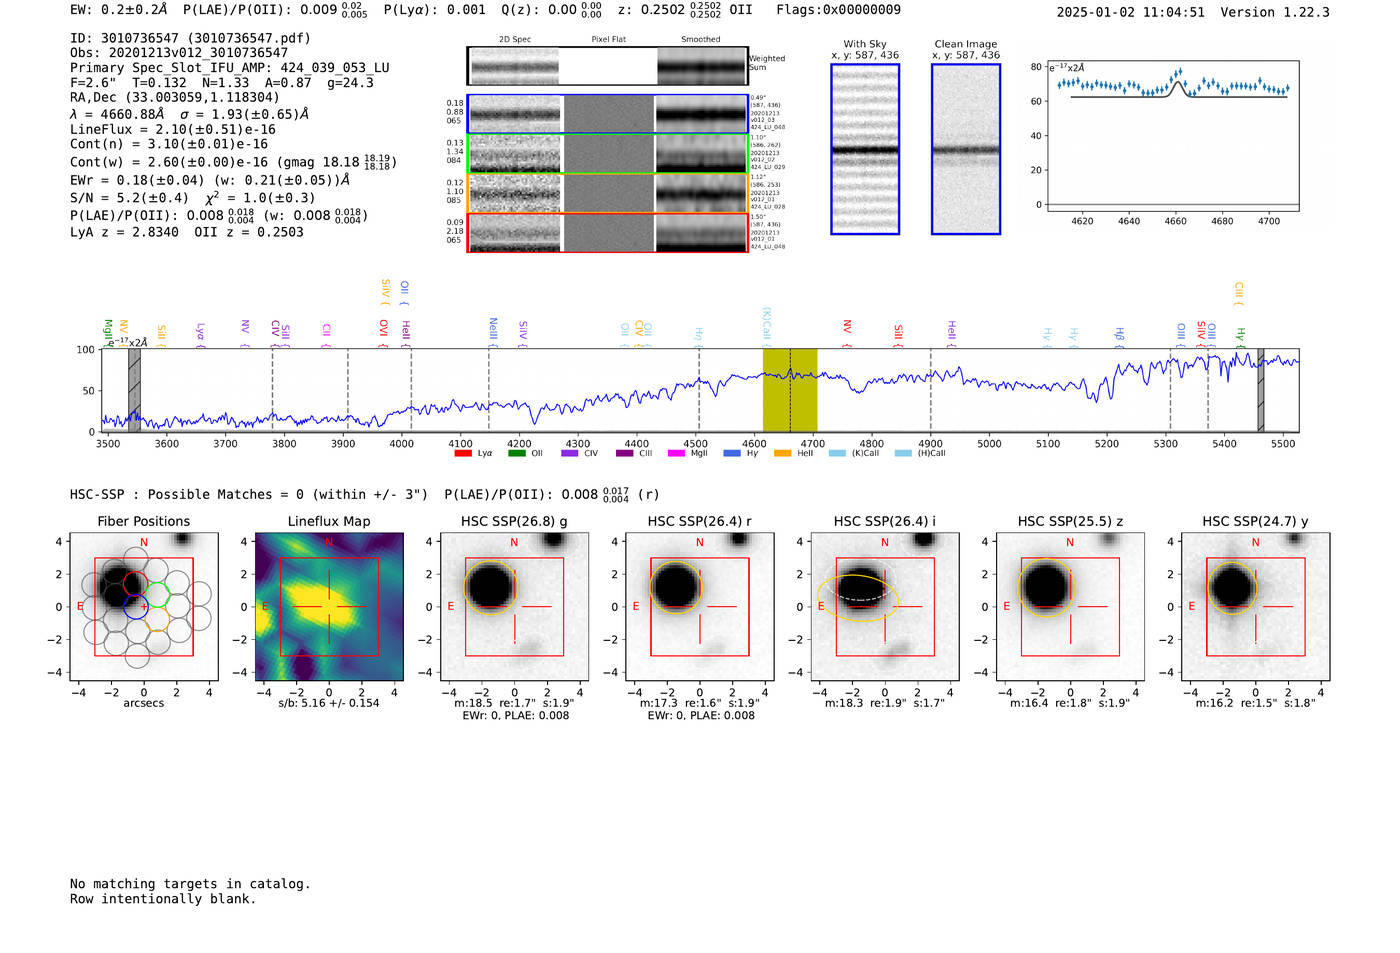Viewport: 1400px width, 953px height.
Task: Click the hatched gray region near 3550
Action: point(134,390)
